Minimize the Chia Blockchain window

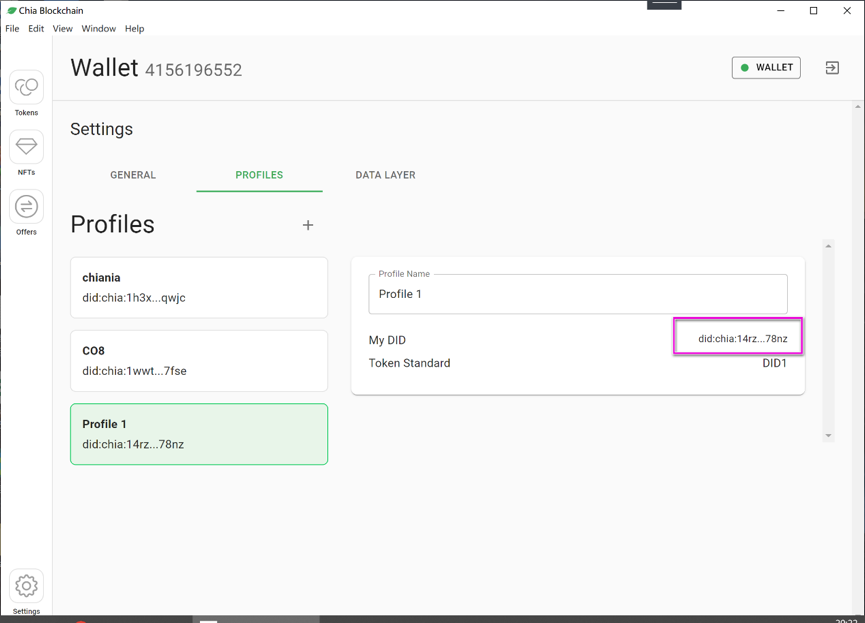[x=781, y=10]
